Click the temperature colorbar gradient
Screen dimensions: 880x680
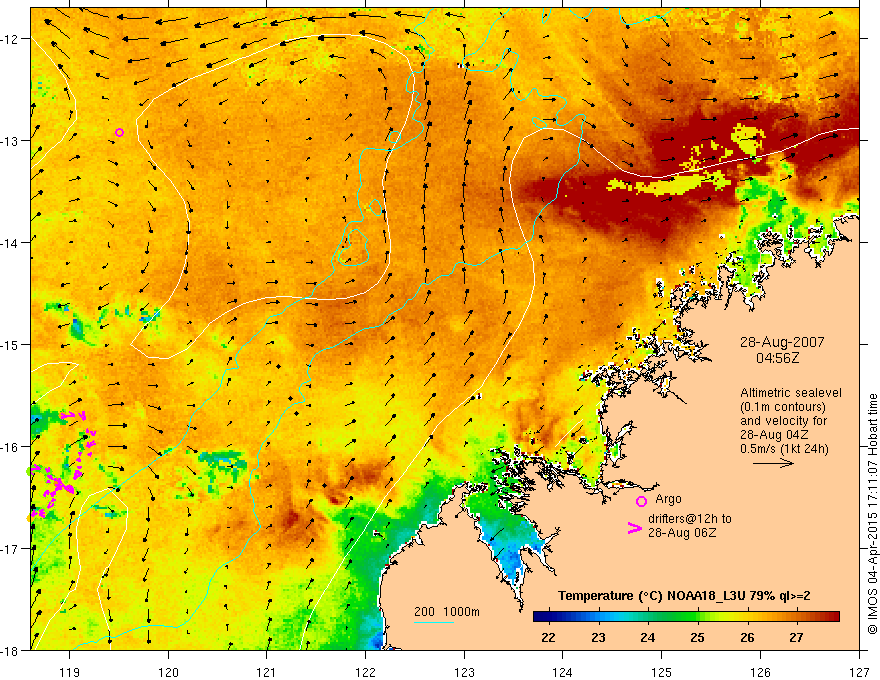(686, 617)
